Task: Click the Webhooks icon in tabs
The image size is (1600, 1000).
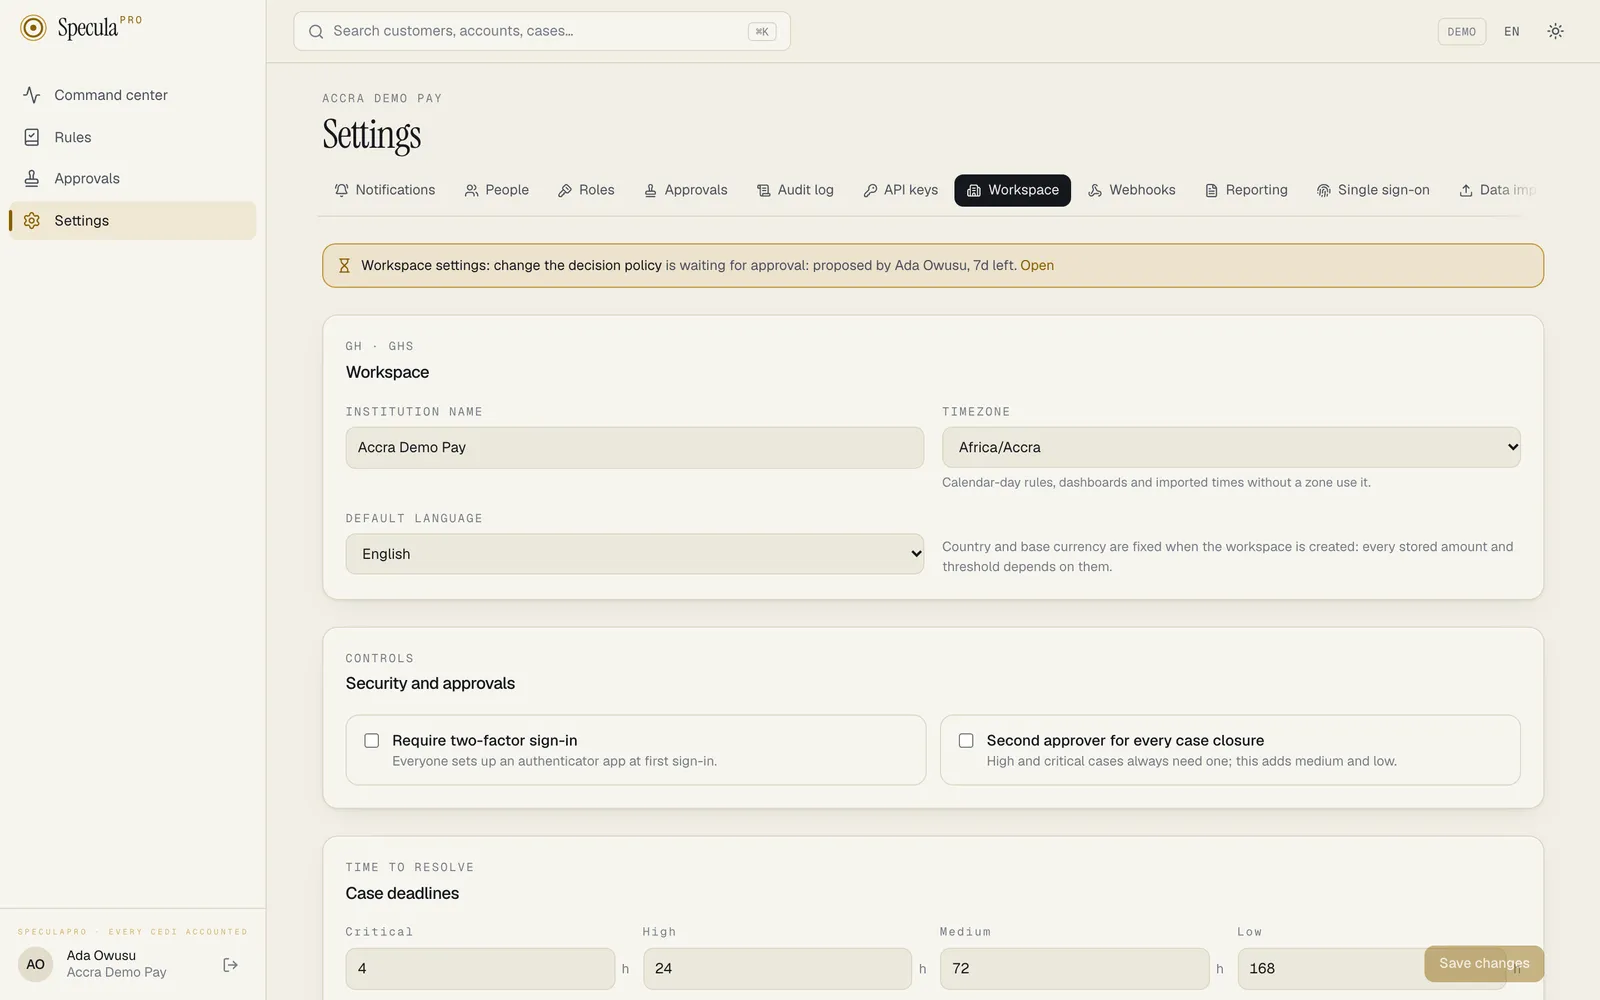Action: (x=1095, y=190)
